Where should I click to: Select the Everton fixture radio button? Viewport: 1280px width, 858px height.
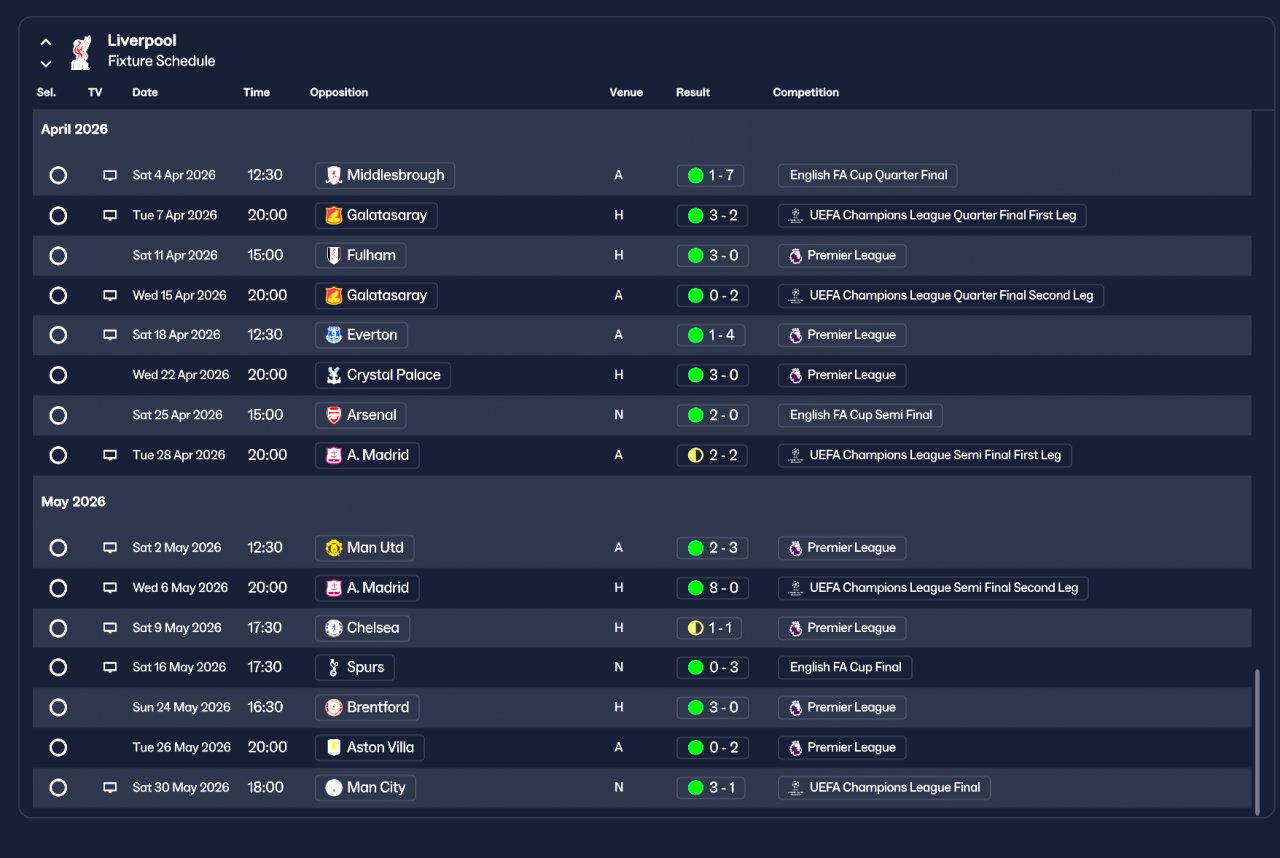[58, 335]
